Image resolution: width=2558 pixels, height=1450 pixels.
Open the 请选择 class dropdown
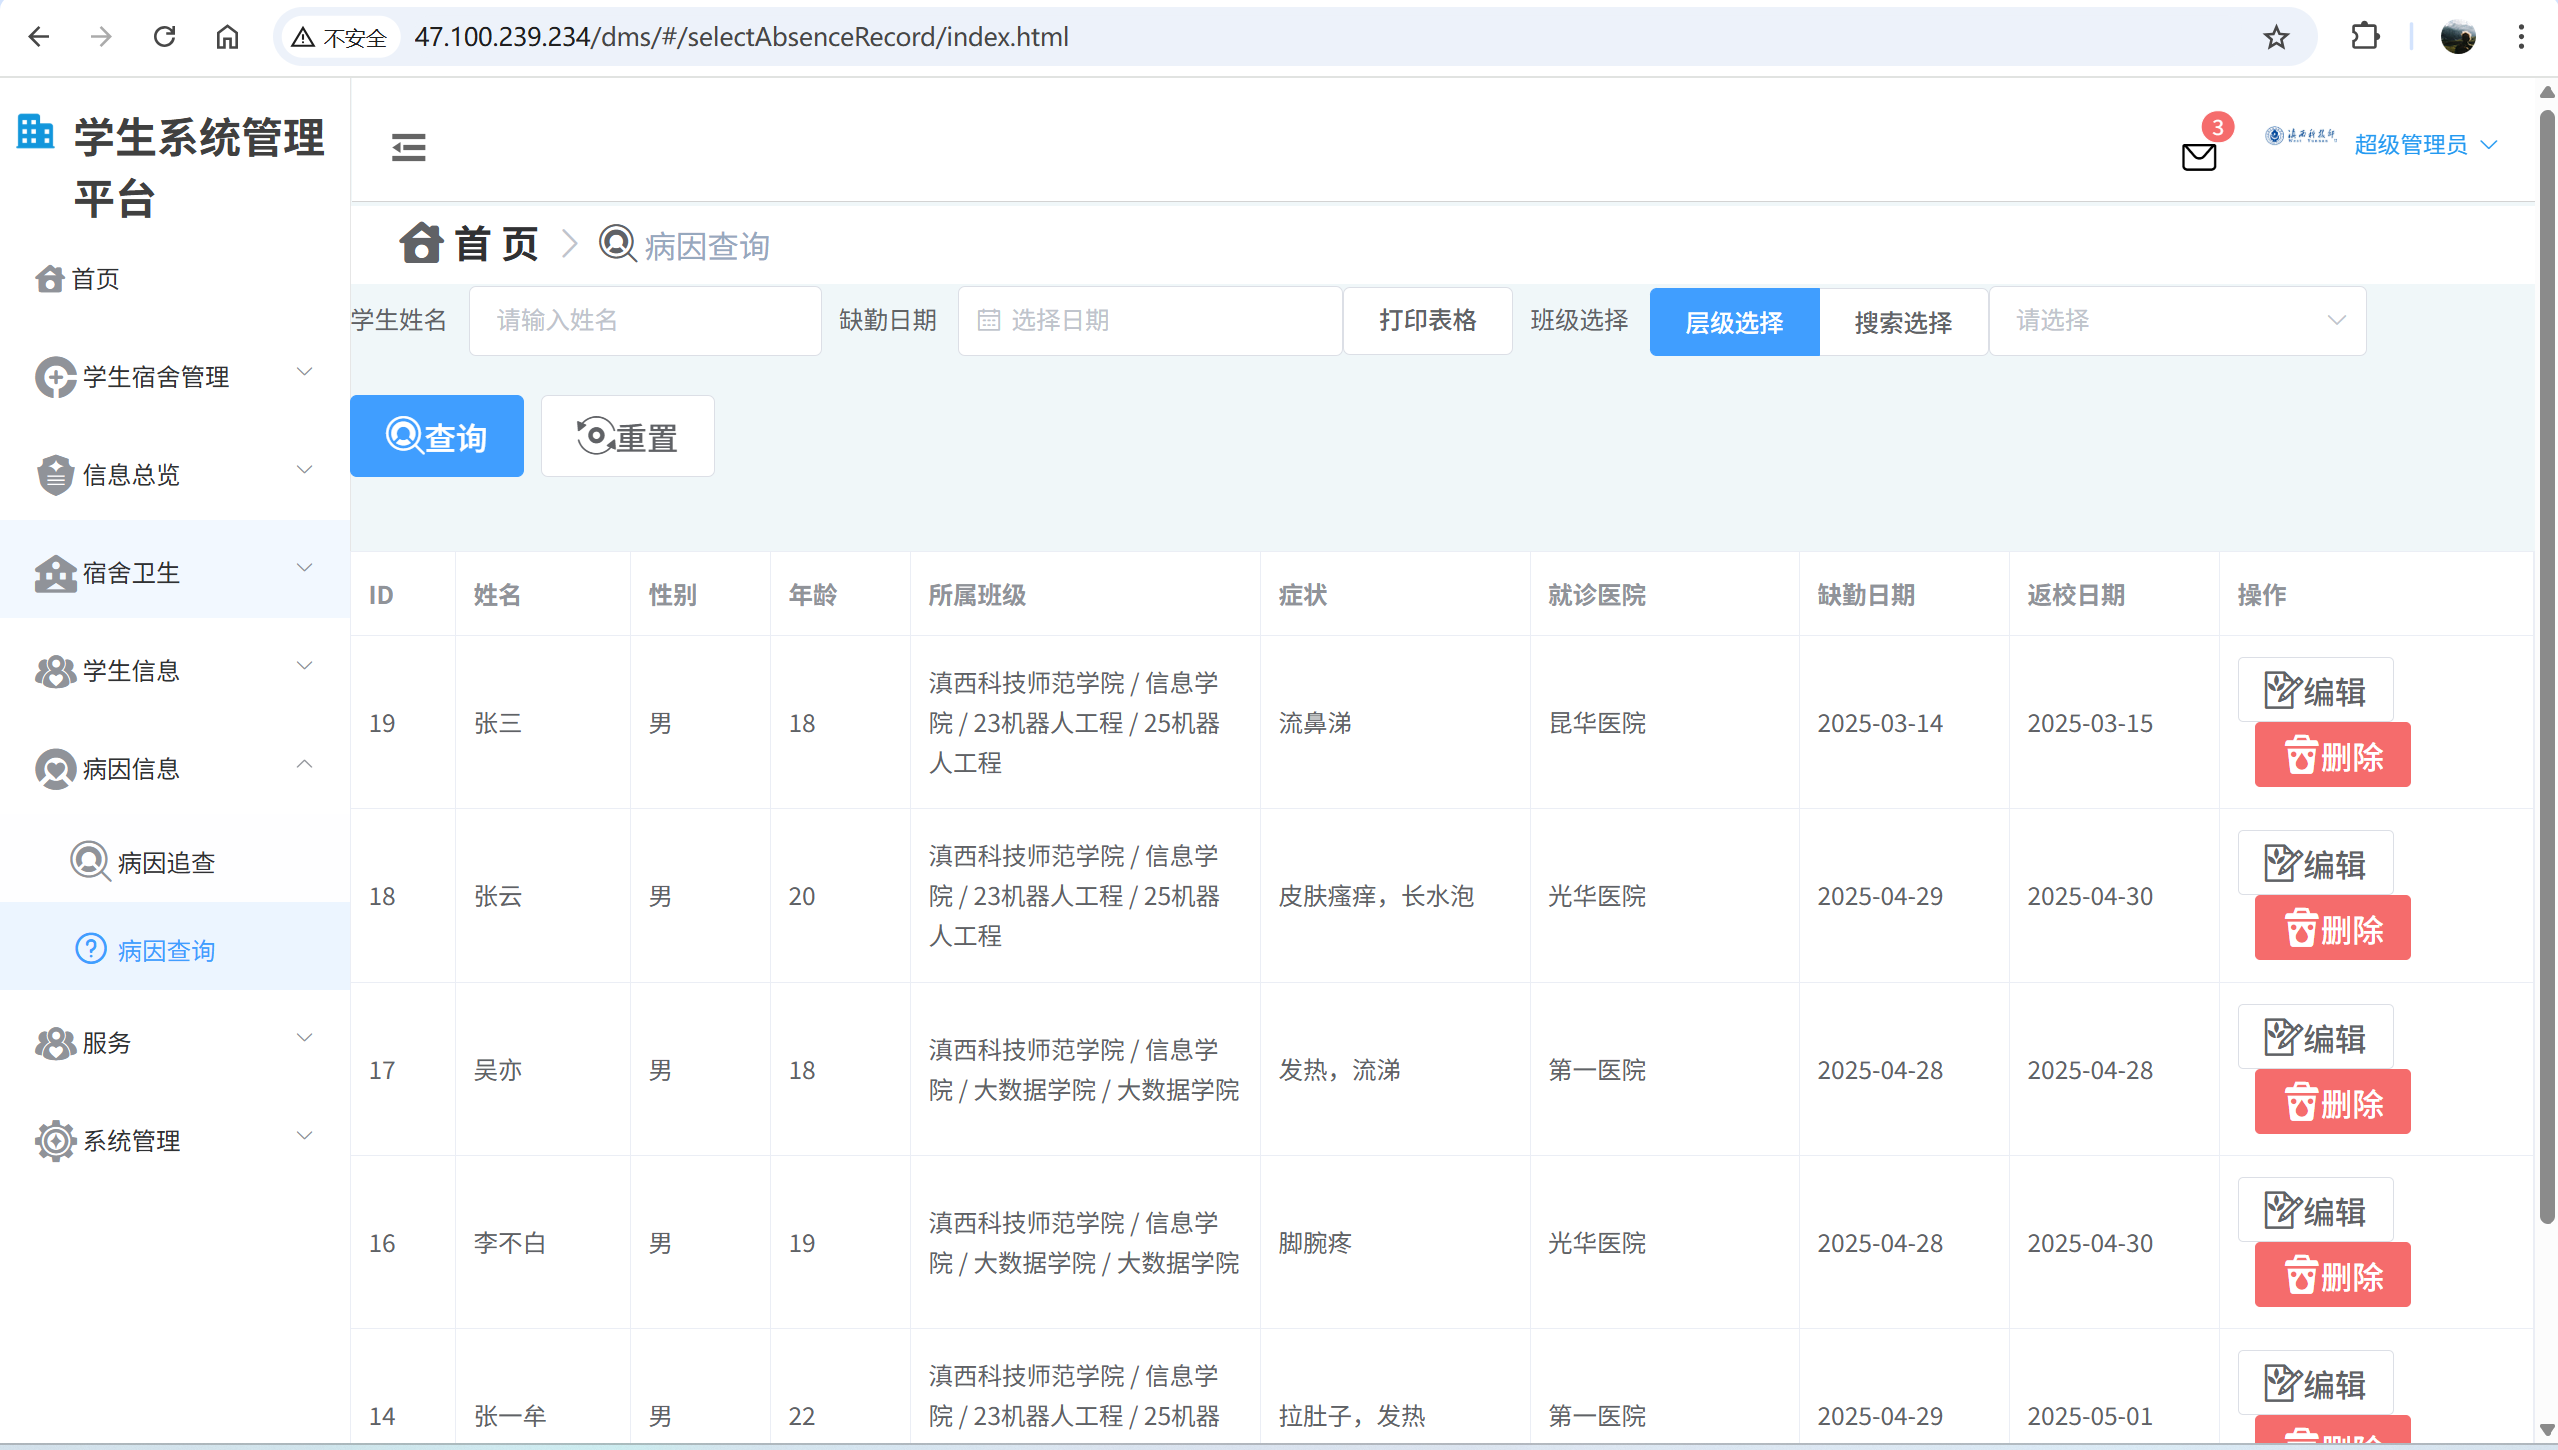(x=2176, y=320)
